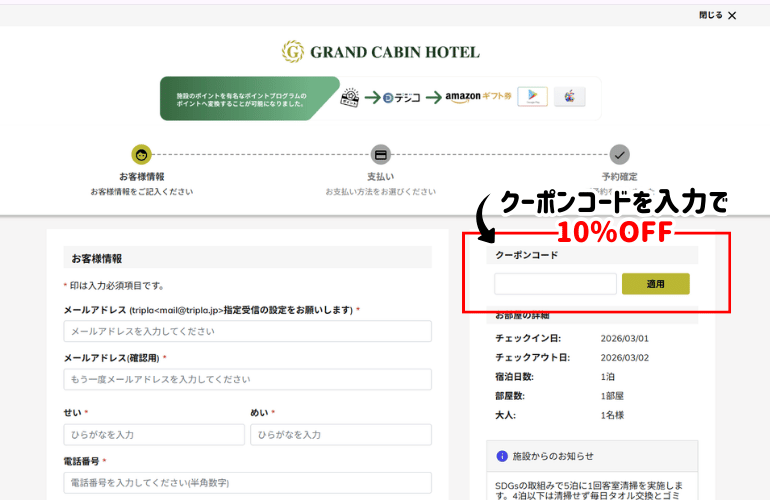Image resolution: width=770 pixels, height=500 pixels.
Task: Click the payment step card icon
Action: coord(380,155)
